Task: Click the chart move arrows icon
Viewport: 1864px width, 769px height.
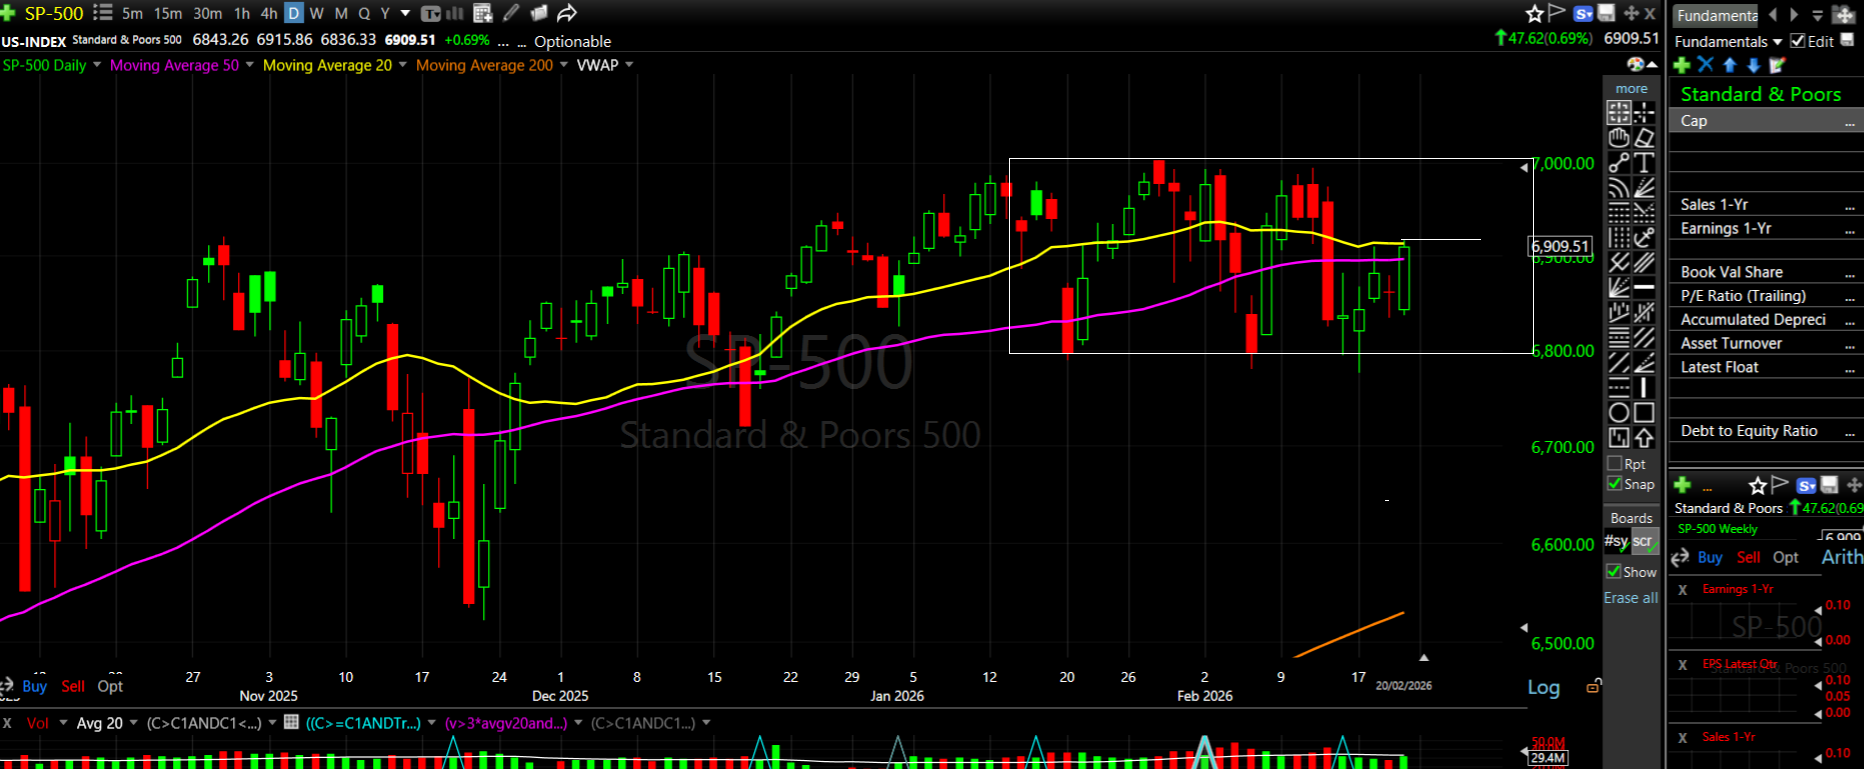Action: click(1631, 13)
